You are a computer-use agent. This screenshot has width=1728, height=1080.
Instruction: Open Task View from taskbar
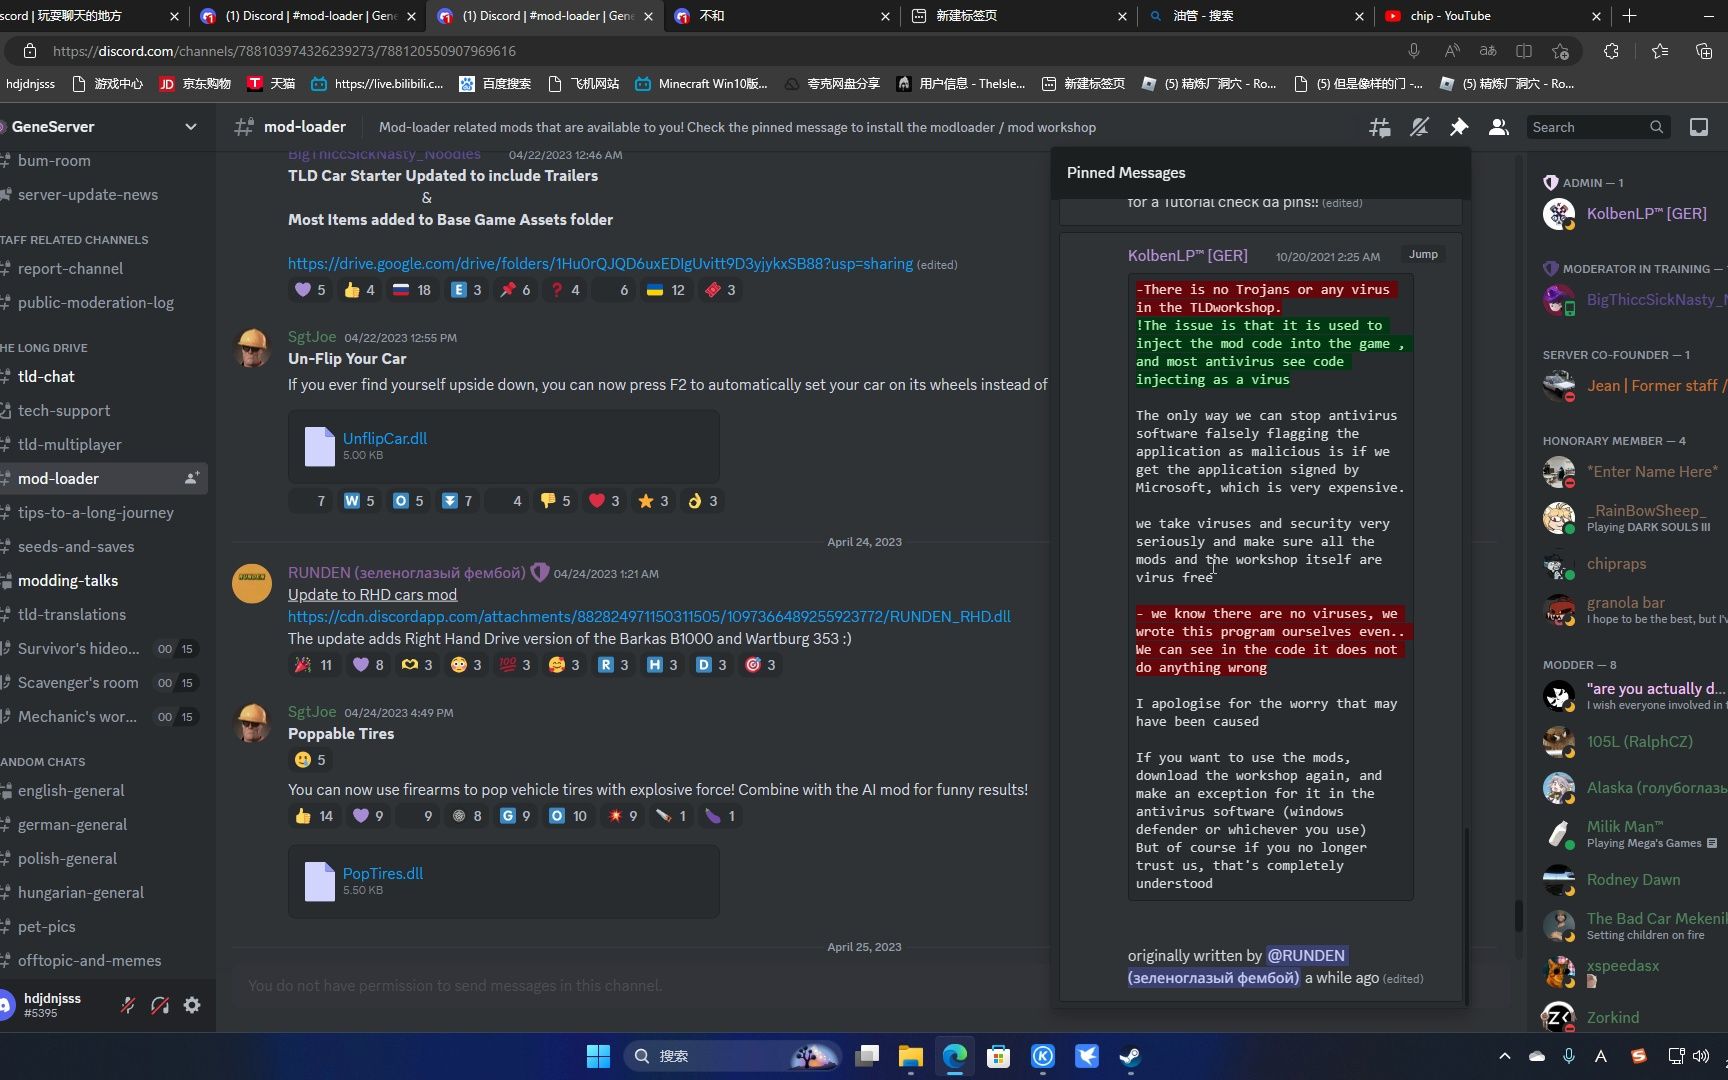867,1056
